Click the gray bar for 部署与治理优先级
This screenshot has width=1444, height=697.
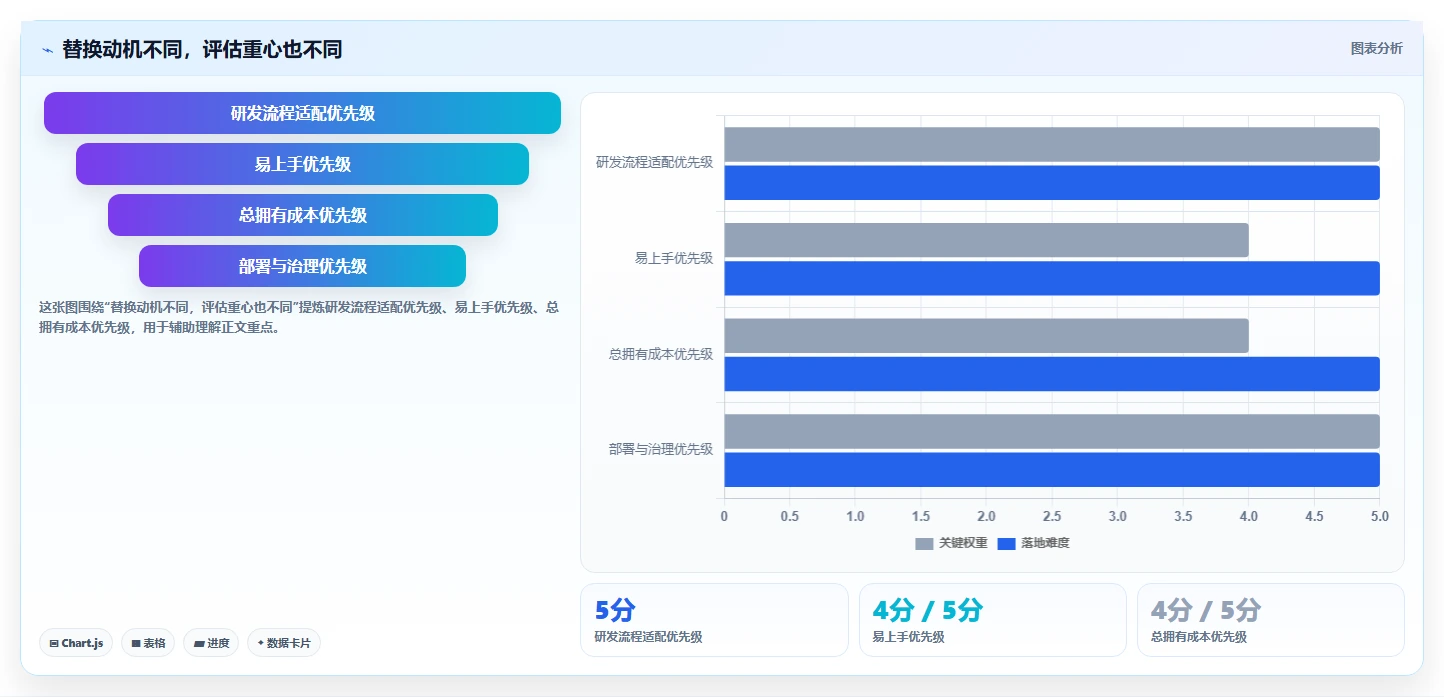pyautogui.click(x=1052, y=431)
